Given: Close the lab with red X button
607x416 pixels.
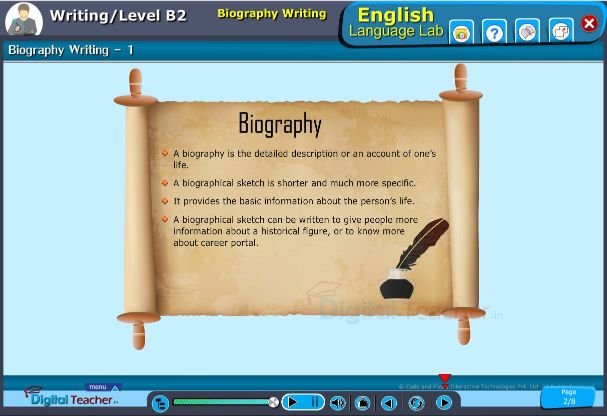Looking at the screenshot, I should pyautogui.click(x=589, y=23).
